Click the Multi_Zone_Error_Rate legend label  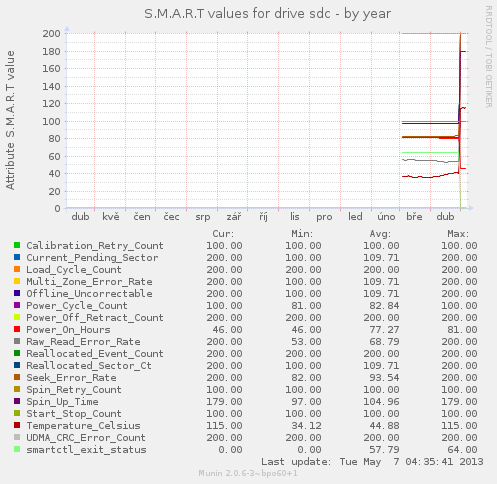[x=89, y=282]
